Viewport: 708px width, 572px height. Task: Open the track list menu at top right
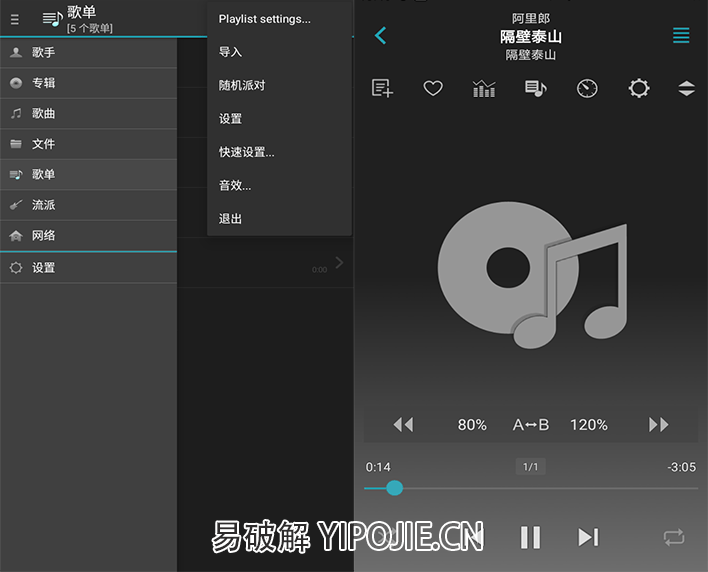click(681, 36)
